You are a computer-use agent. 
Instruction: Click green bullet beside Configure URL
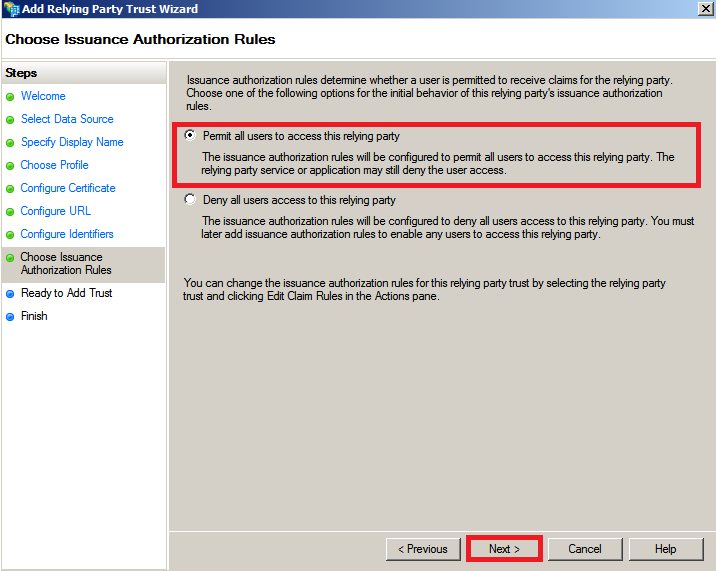(x=10, y=211)
